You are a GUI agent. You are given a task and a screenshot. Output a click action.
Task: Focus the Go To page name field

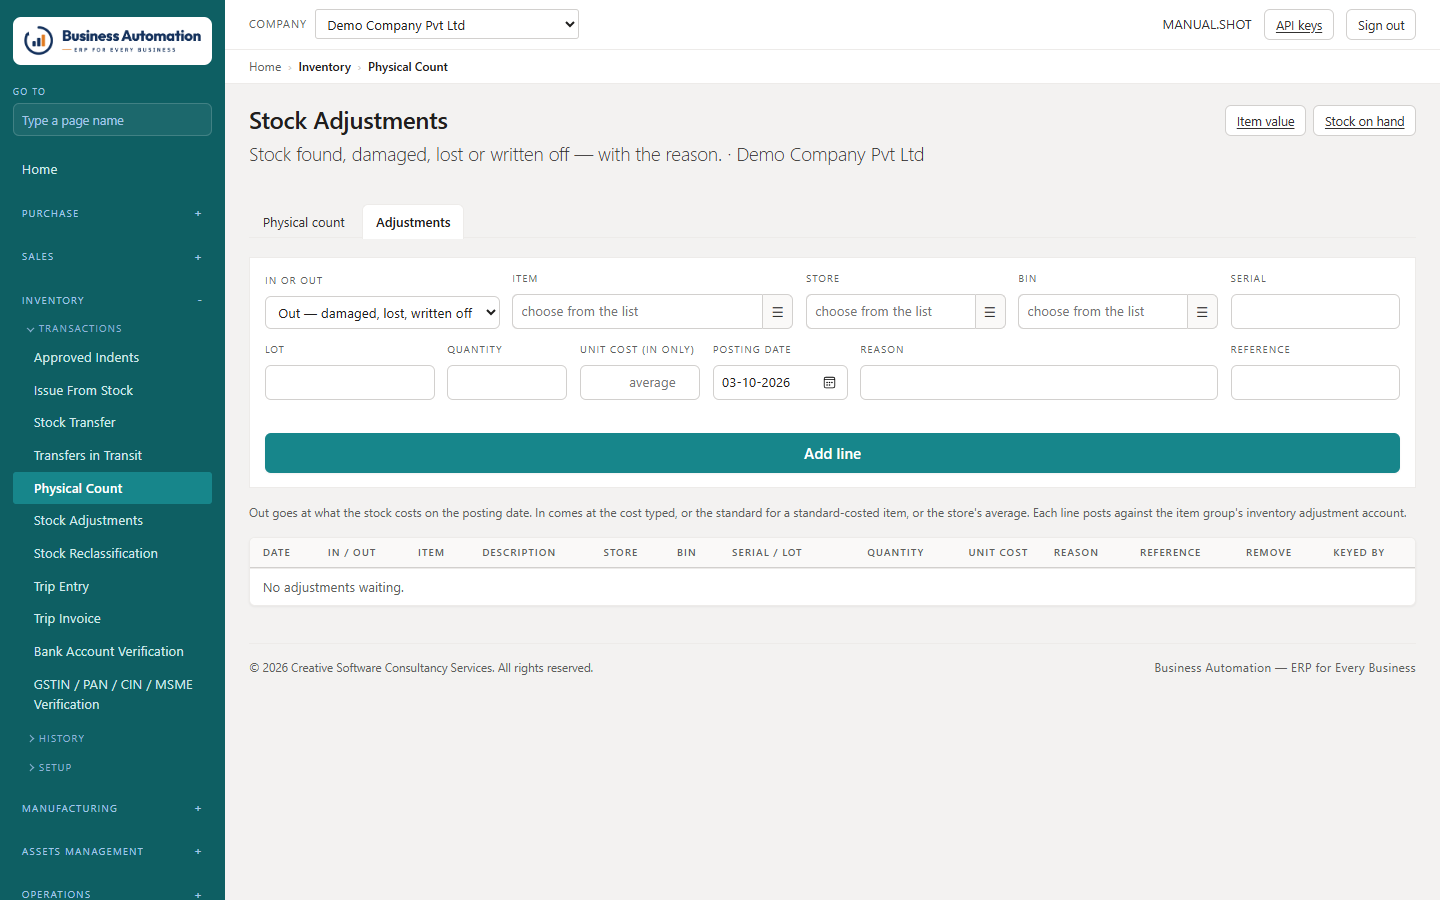coord(112,120)
